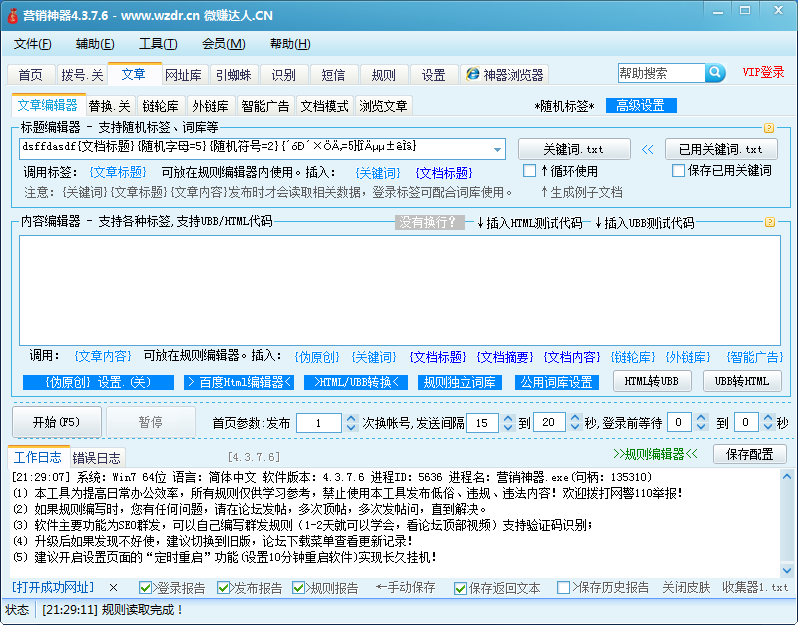Click the 手动保存 link

(406, 588)
